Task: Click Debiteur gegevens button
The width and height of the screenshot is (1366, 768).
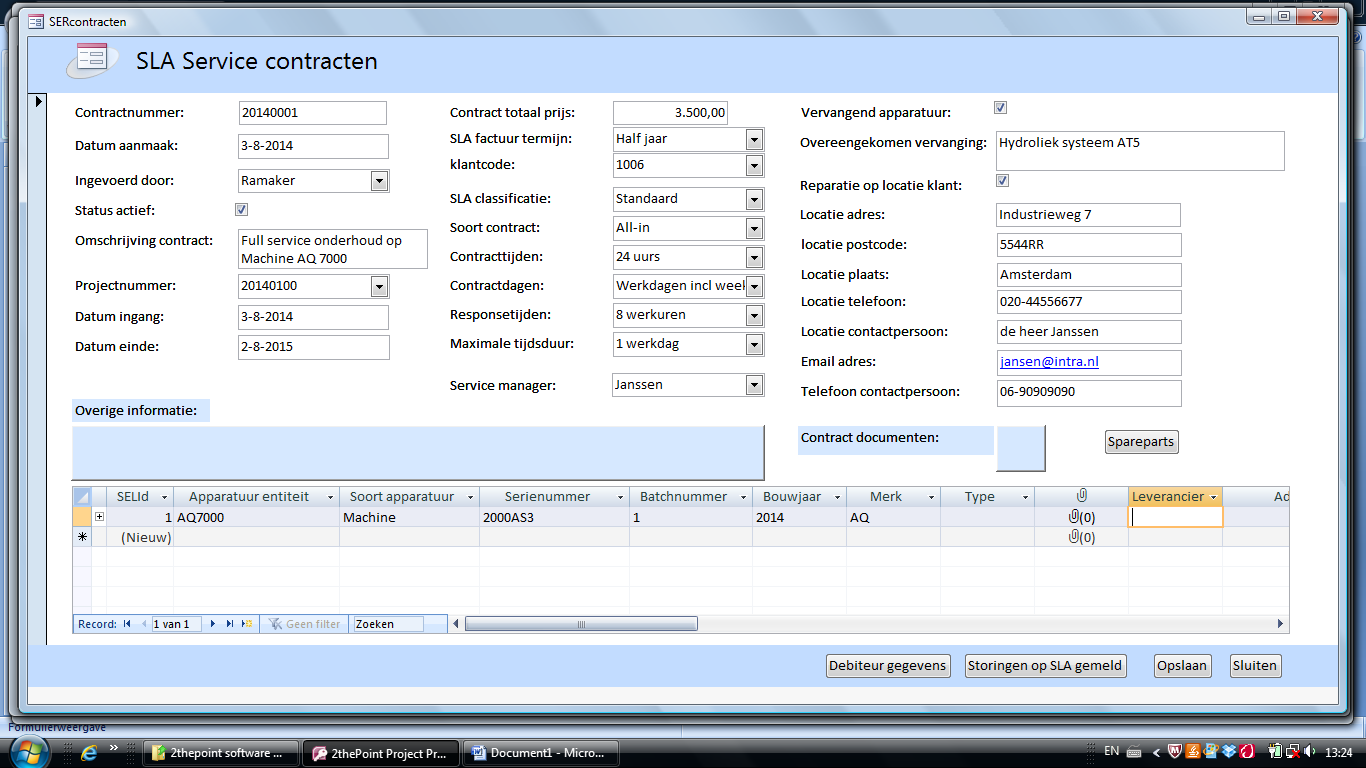Action: [888, 666]
